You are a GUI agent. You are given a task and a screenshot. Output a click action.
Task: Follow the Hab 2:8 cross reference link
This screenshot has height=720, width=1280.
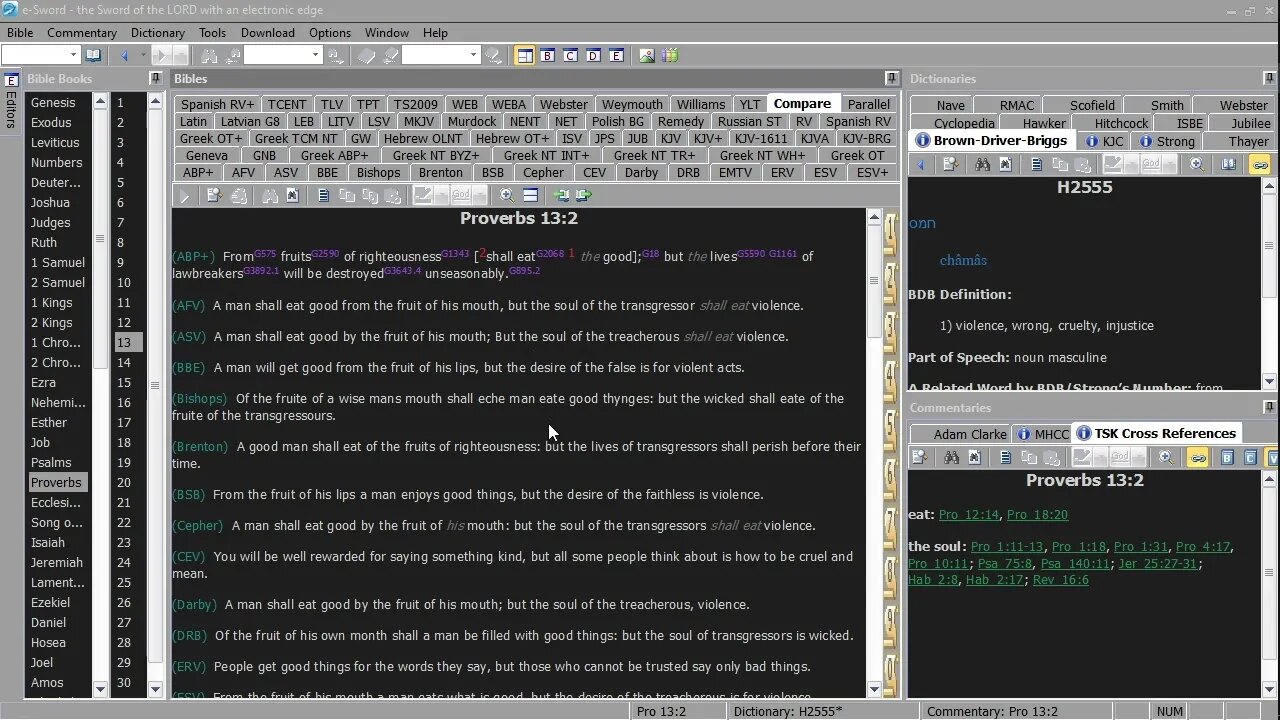click(x=933, y=580)
